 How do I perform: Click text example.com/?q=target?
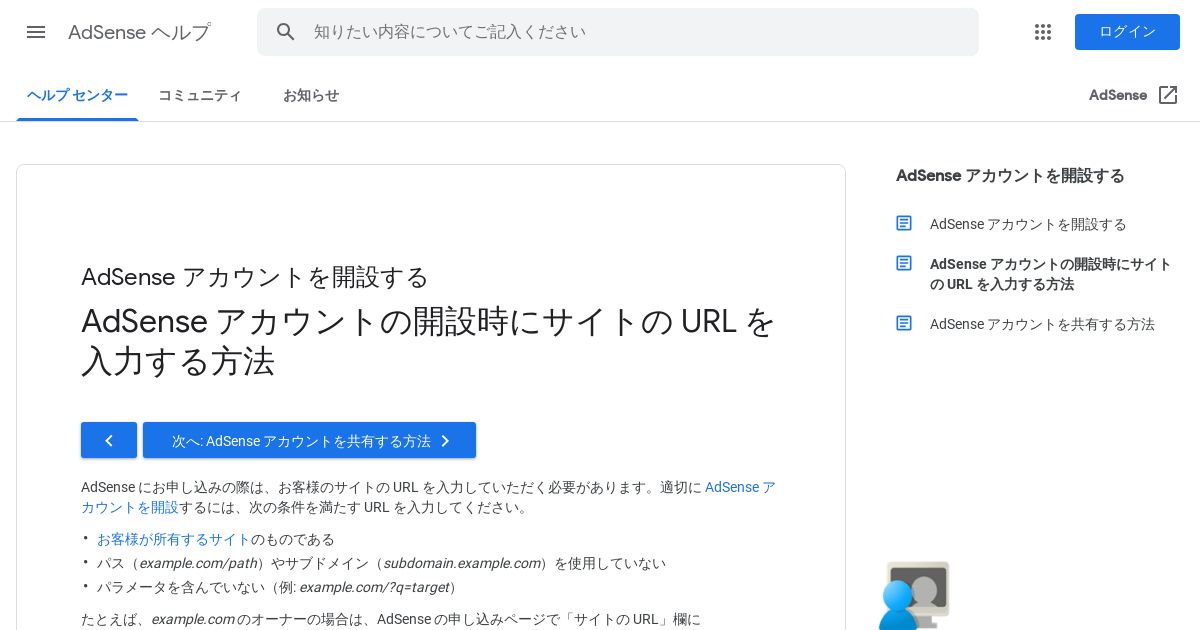(374, 587)
